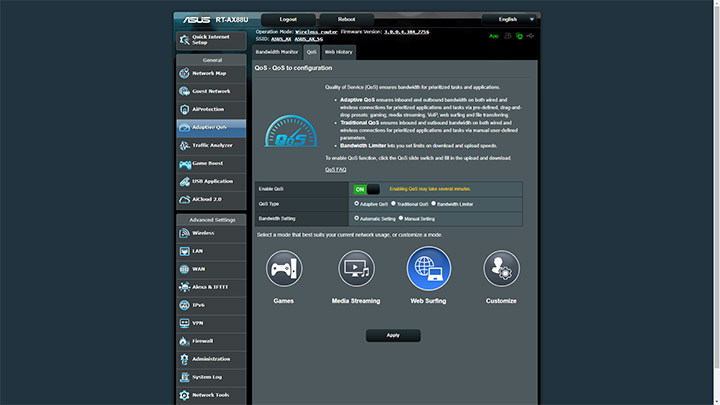
Task: Open System Log icon
Action: click(185, 377)
